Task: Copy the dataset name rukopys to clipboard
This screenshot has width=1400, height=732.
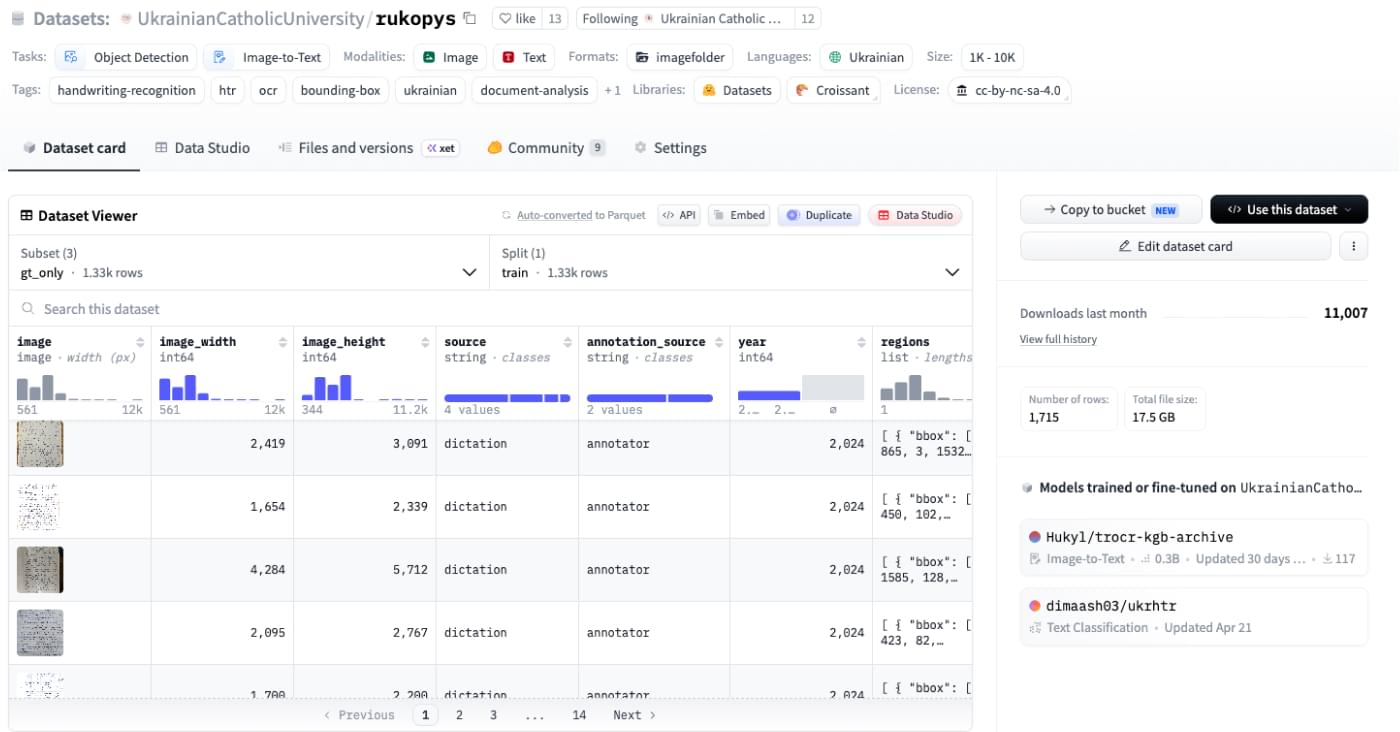Action: [470, 18]
